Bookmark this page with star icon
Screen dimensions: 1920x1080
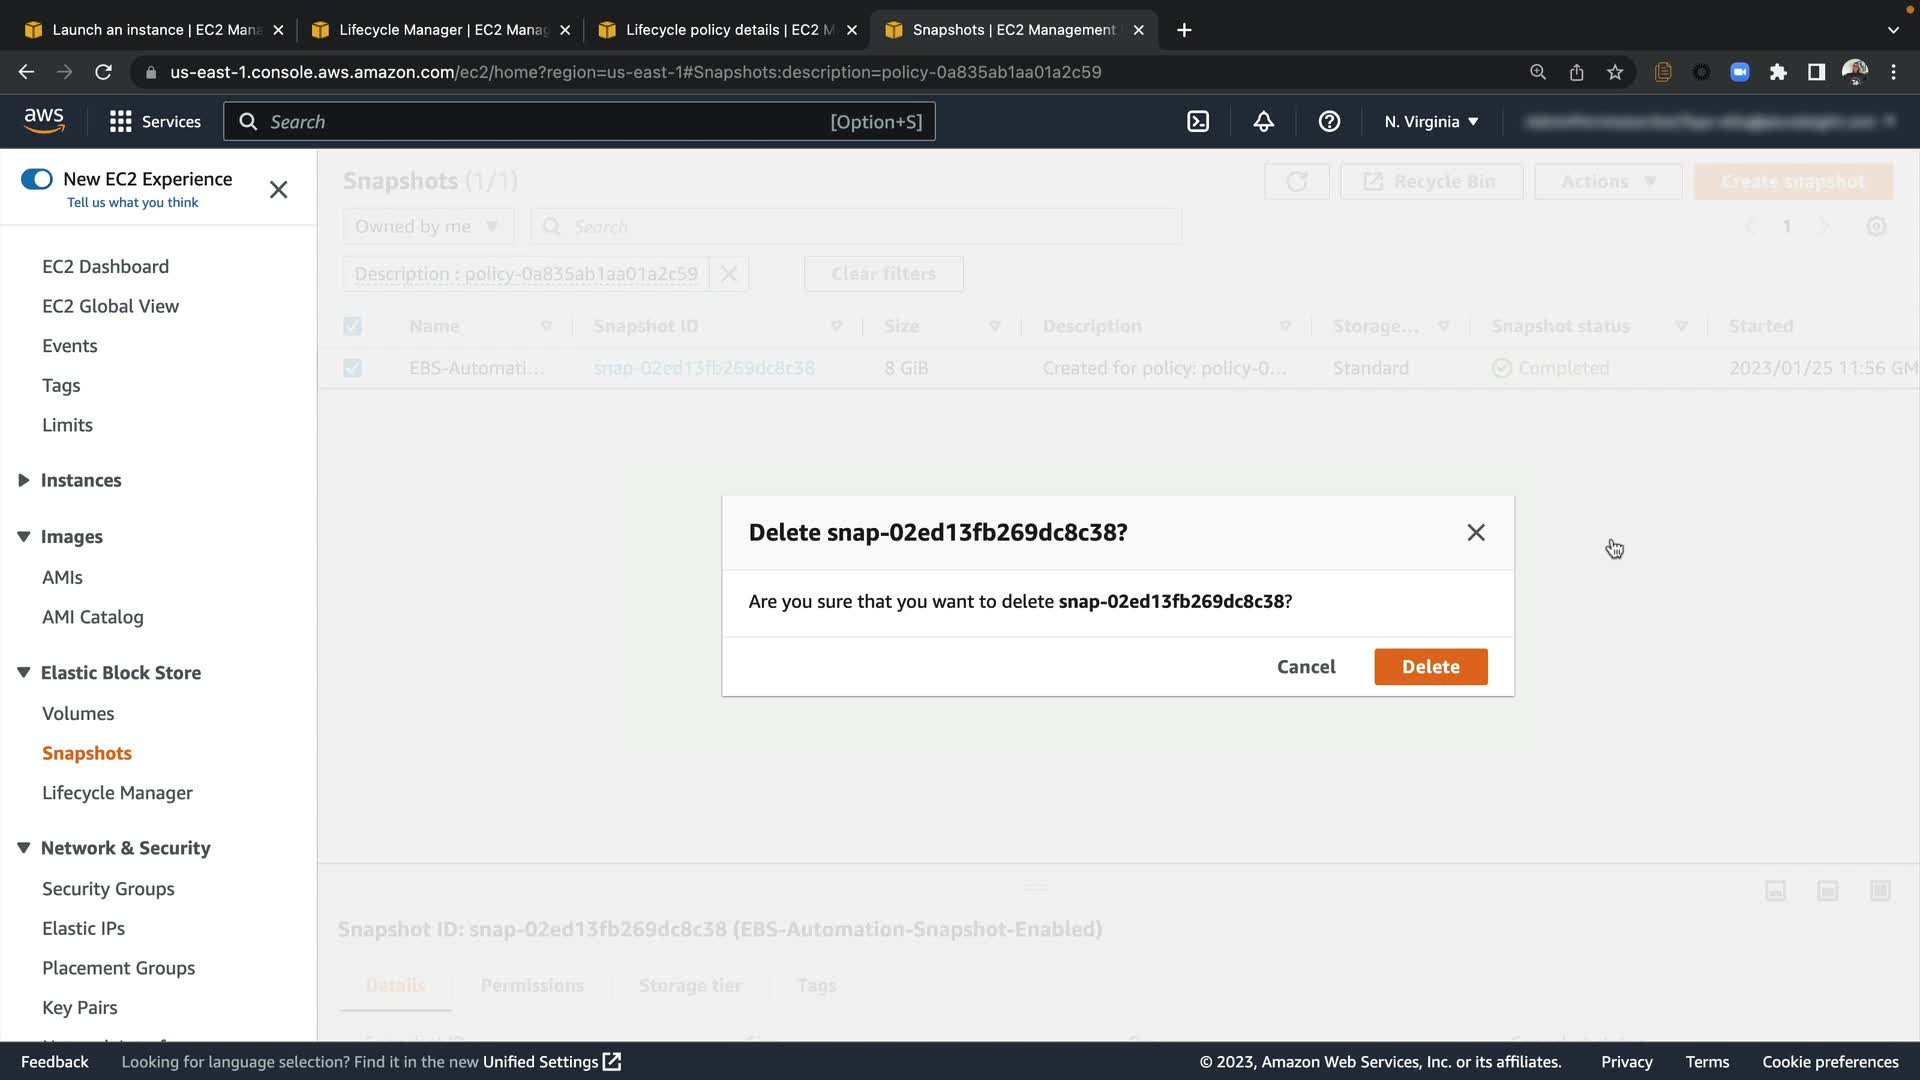tap(1615, 72)
